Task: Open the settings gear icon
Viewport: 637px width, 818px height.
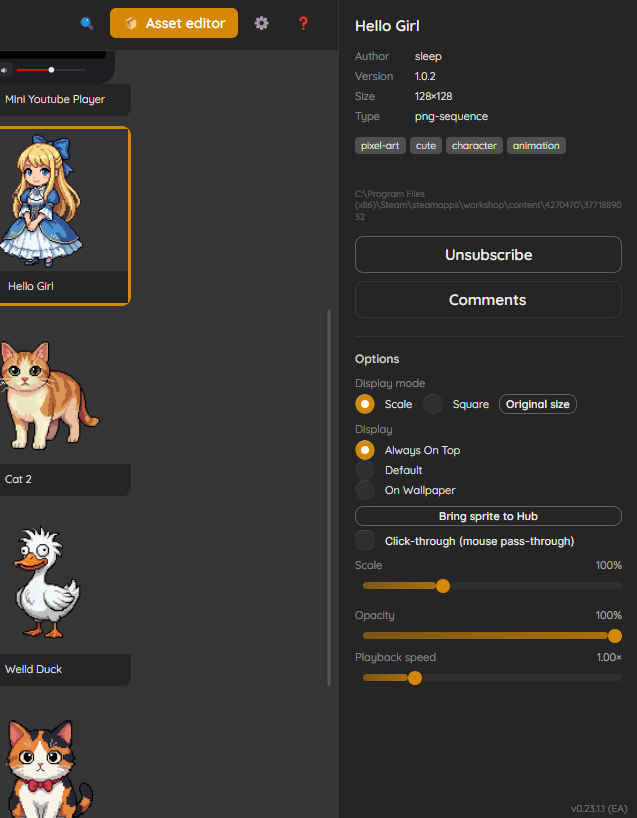Action: 261,23
